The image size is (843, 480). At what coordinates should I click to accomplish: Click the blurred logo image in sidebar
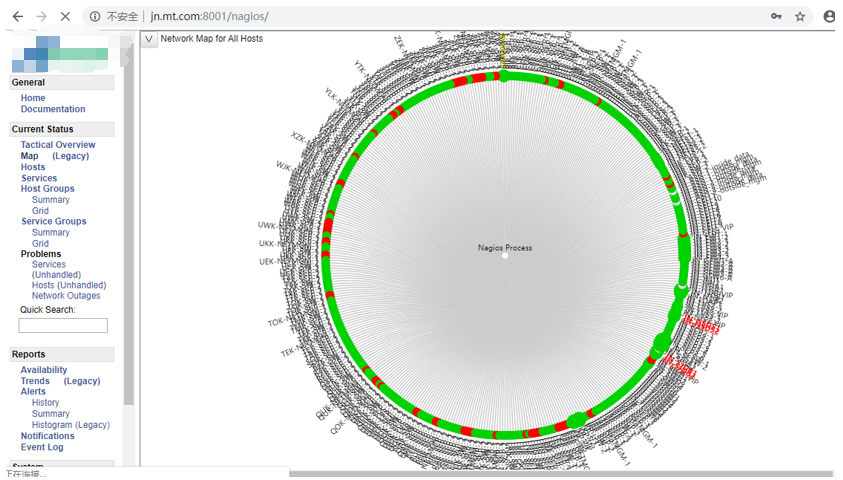coord(61,54)
